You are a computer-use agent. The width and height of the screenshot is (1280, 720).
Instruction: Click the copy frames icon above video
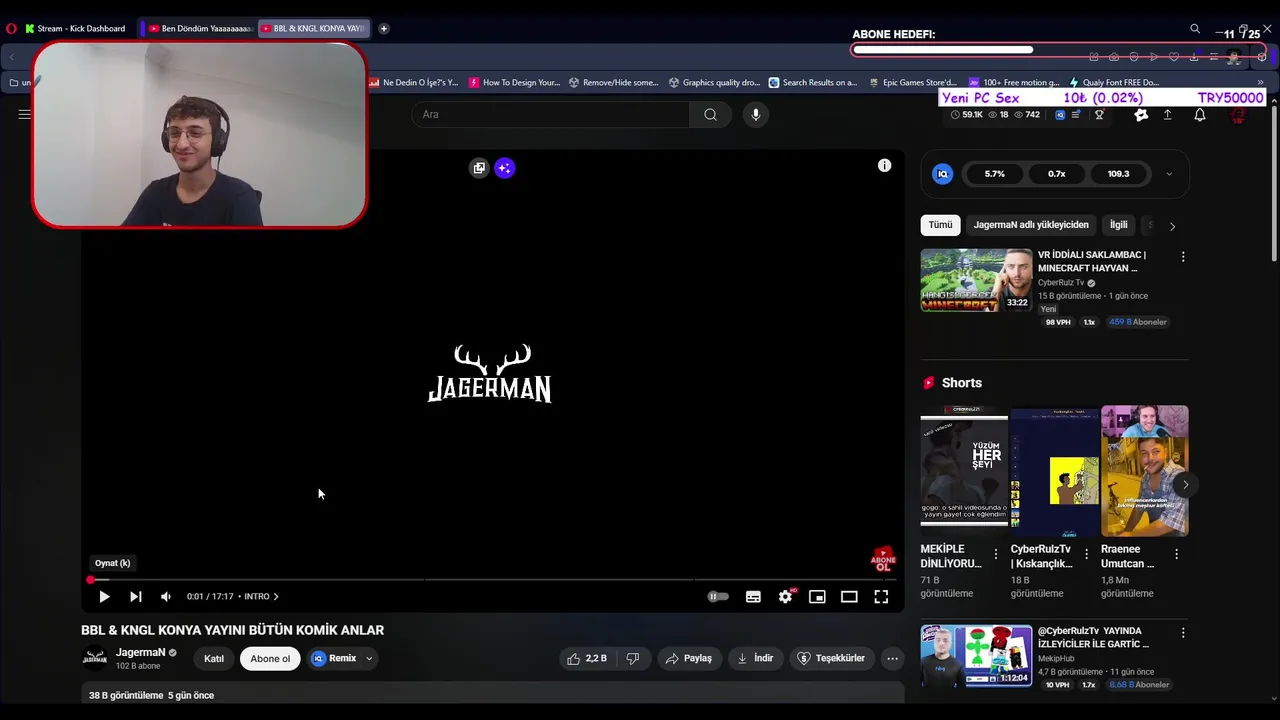(479, 168)
